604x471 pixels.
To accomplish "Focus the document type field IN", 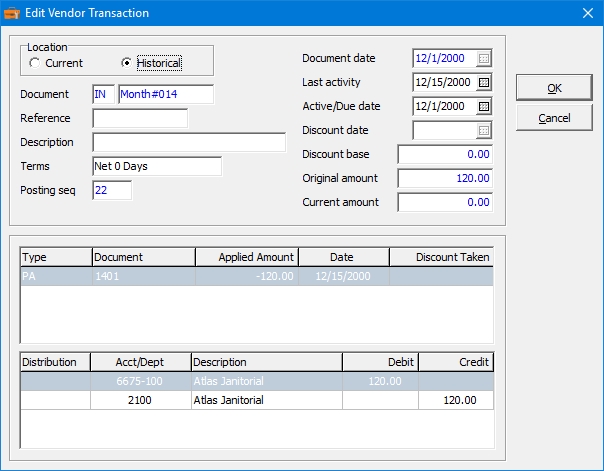I will point(104,94).
